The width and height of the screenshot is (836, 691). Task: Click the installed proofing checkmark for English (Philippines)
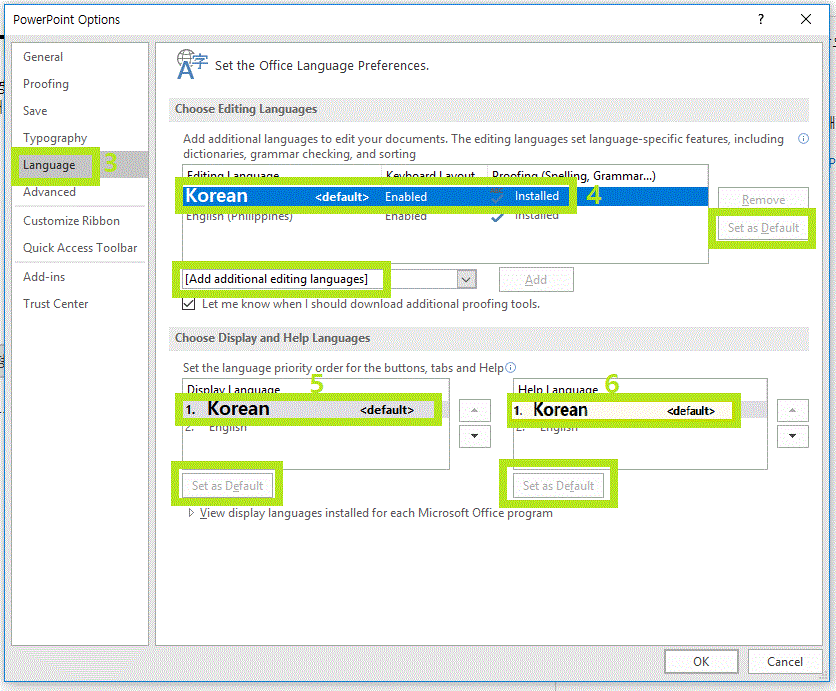coord(497,216)
